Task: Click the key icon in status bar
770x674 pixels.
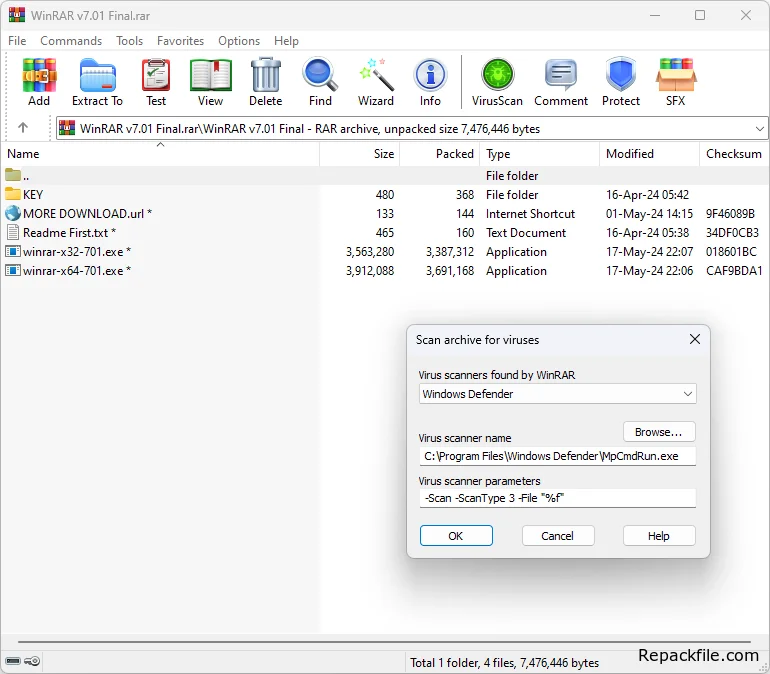Action: pos(32,661)
